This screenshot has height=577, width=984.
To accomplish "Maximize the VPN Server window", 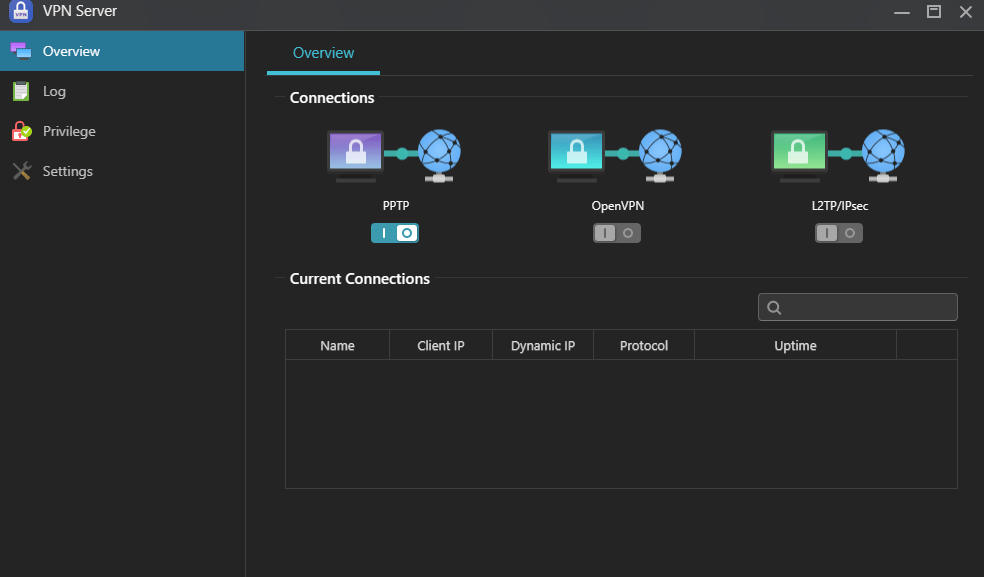I will [x=934, y=11].
